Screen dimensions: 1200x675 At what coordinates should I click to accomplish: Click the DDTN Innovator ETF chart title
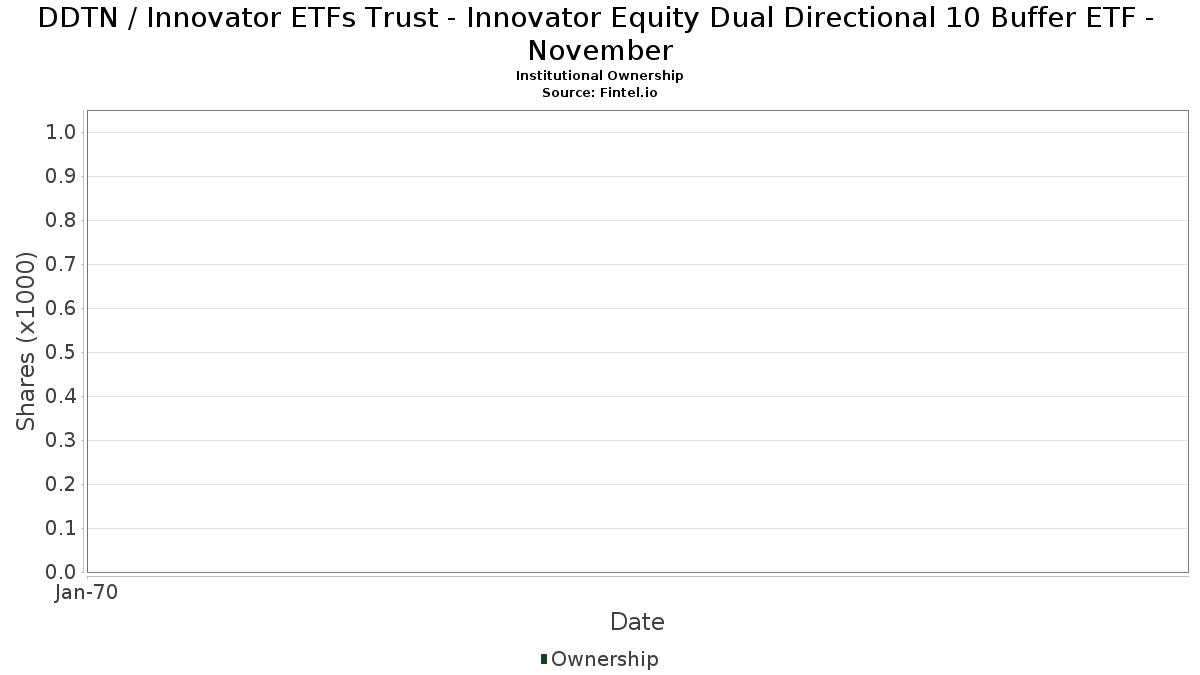pos(599,34)
